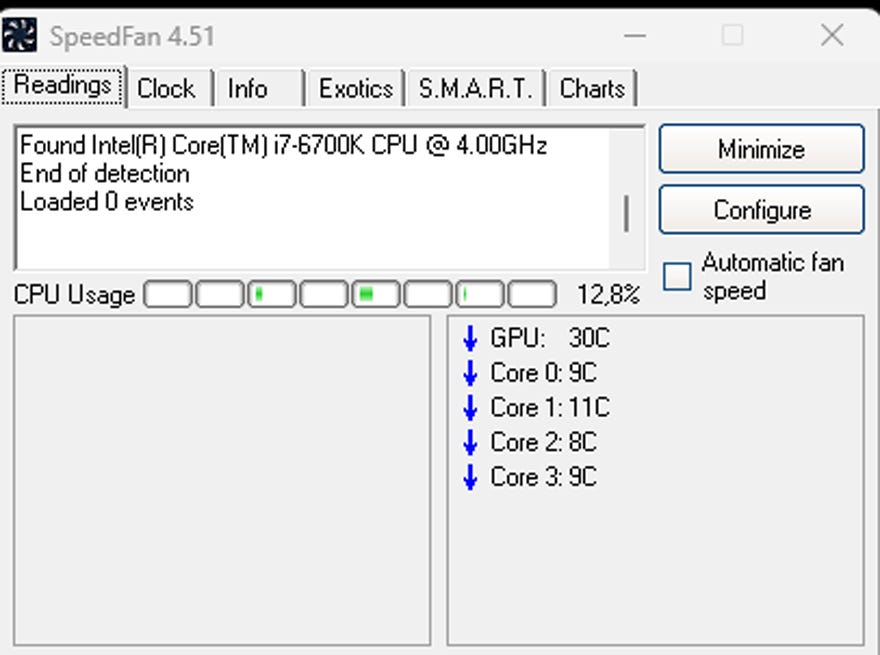
Task: Click the blue down arrow beside Core 0
Action: (470, 373)
